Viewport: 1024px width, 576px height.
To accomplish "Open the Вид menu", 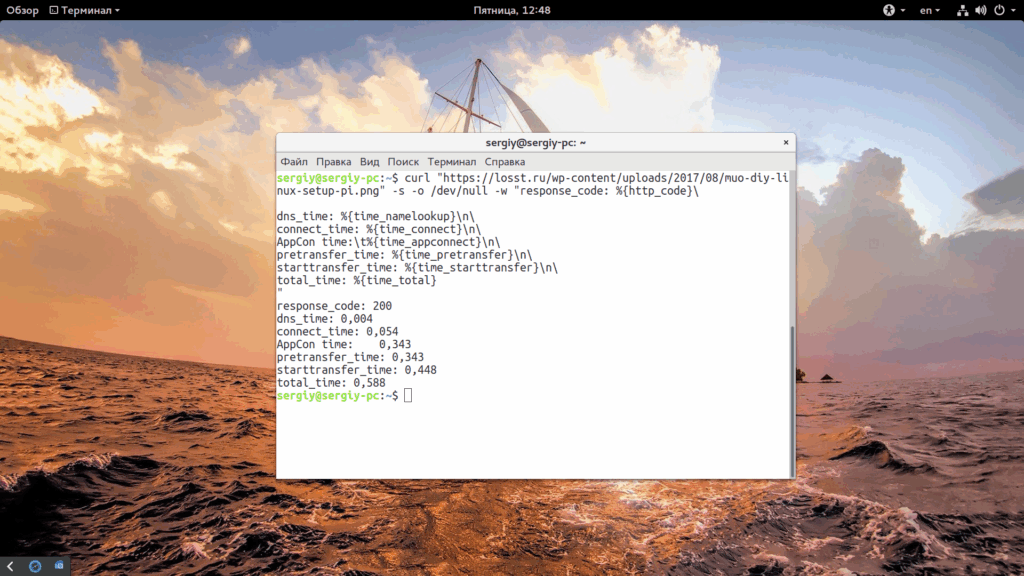I will point(369,161).
